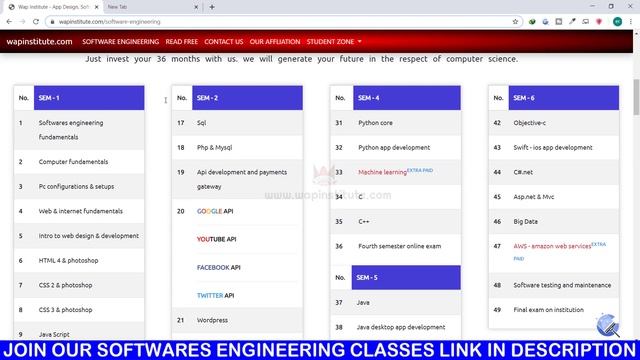Image resolution: width=640 pixels, height=360 pixels.
Task: Open Our Affliation nav item
Action: 275,42
